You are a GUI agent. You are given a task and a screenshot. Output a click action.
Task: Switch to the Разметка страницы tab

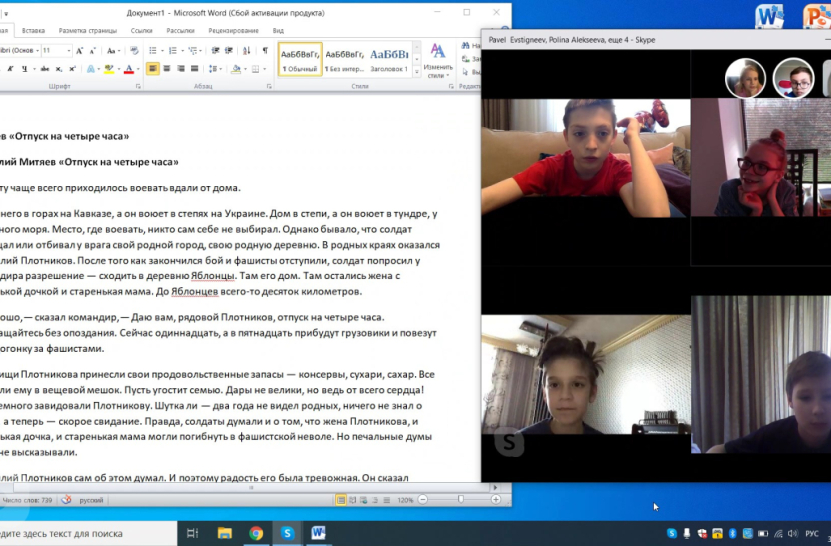(87, 31)
